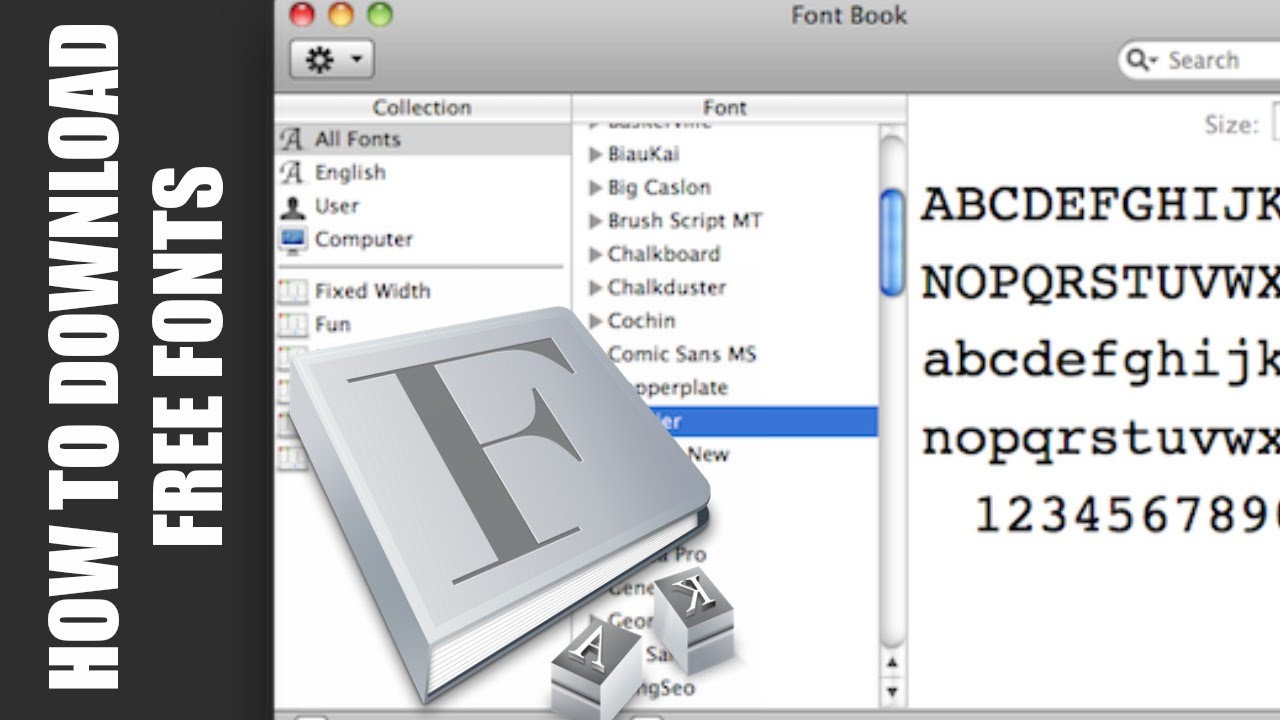
Task: Click the Font column header
Action: 725,107
